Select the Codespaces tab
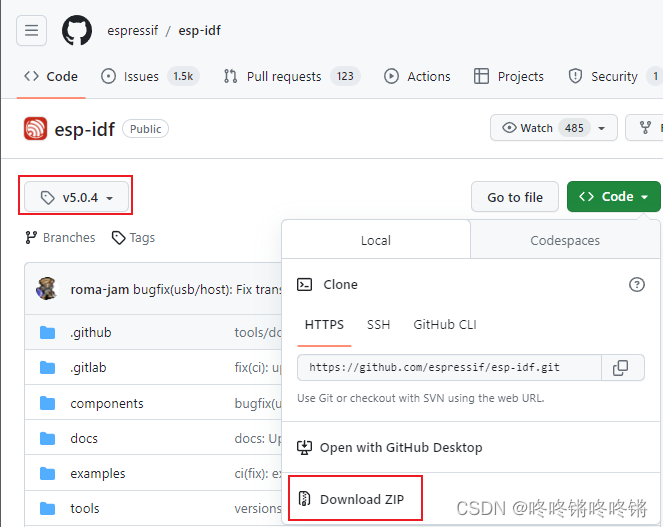 pyautogui.click(x=565, y=240)
